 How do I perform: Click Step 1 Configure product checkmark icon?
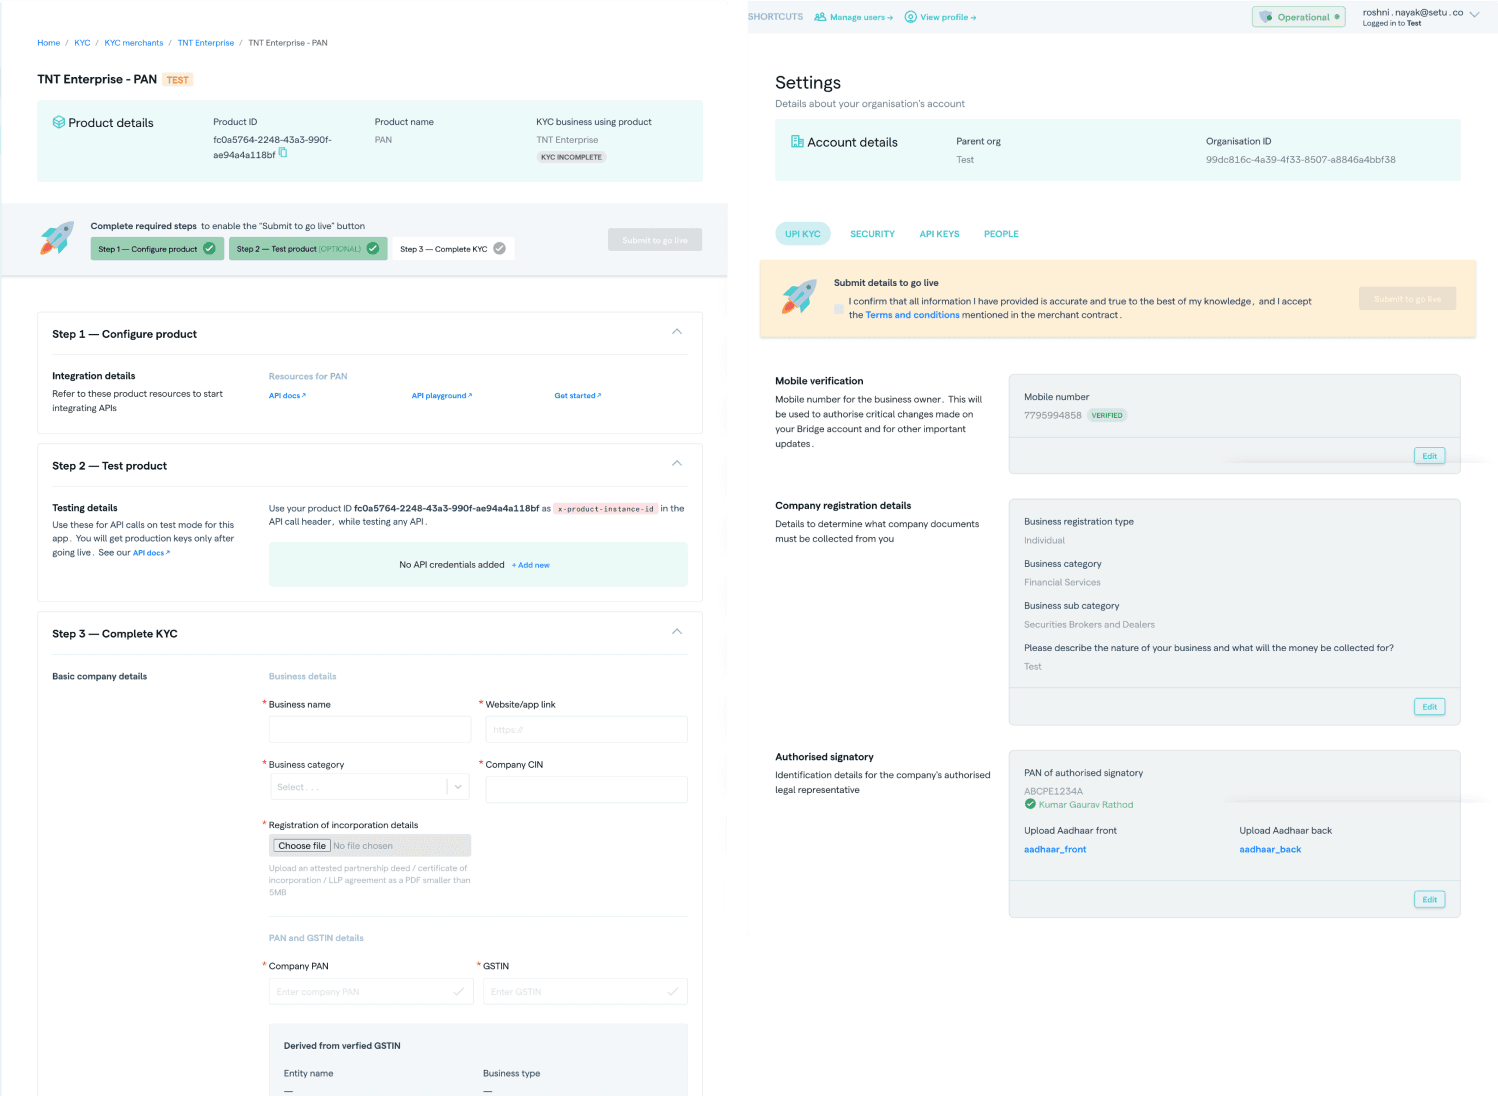[x=209, y=248]
